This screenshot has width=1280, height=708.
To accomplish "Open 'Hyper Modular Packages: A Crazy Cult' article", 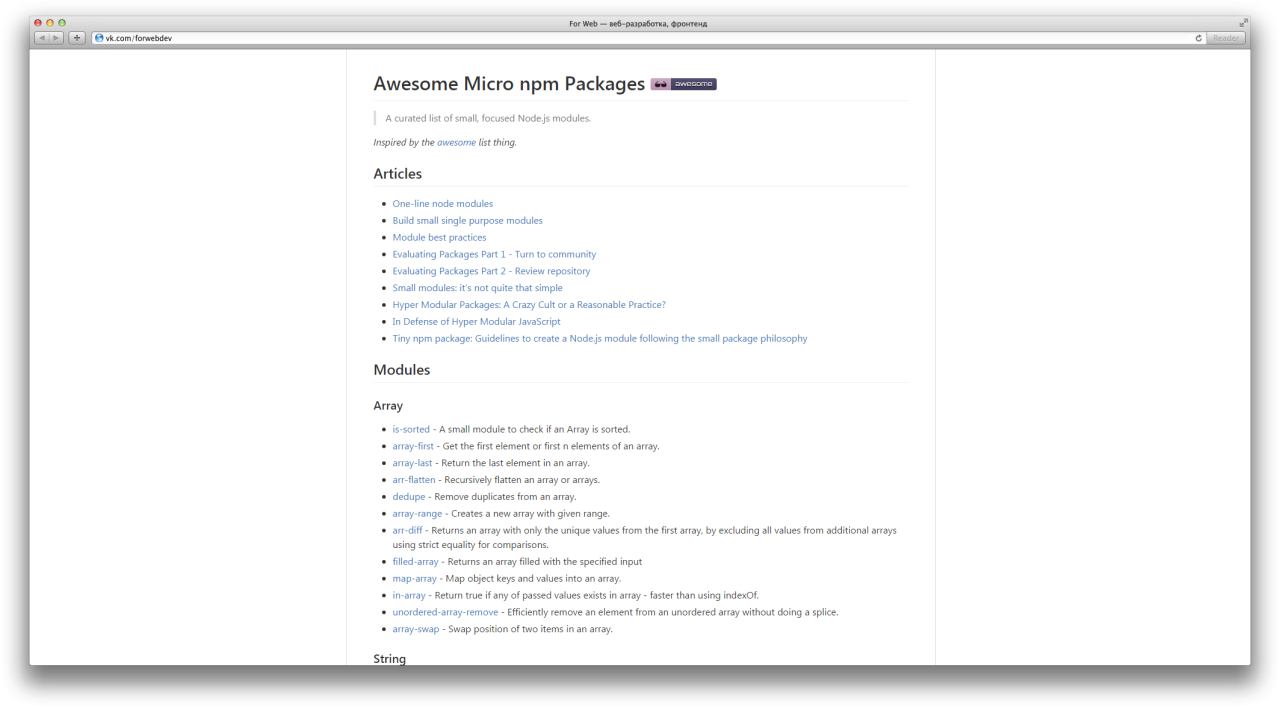I will (x=529, y=304).
